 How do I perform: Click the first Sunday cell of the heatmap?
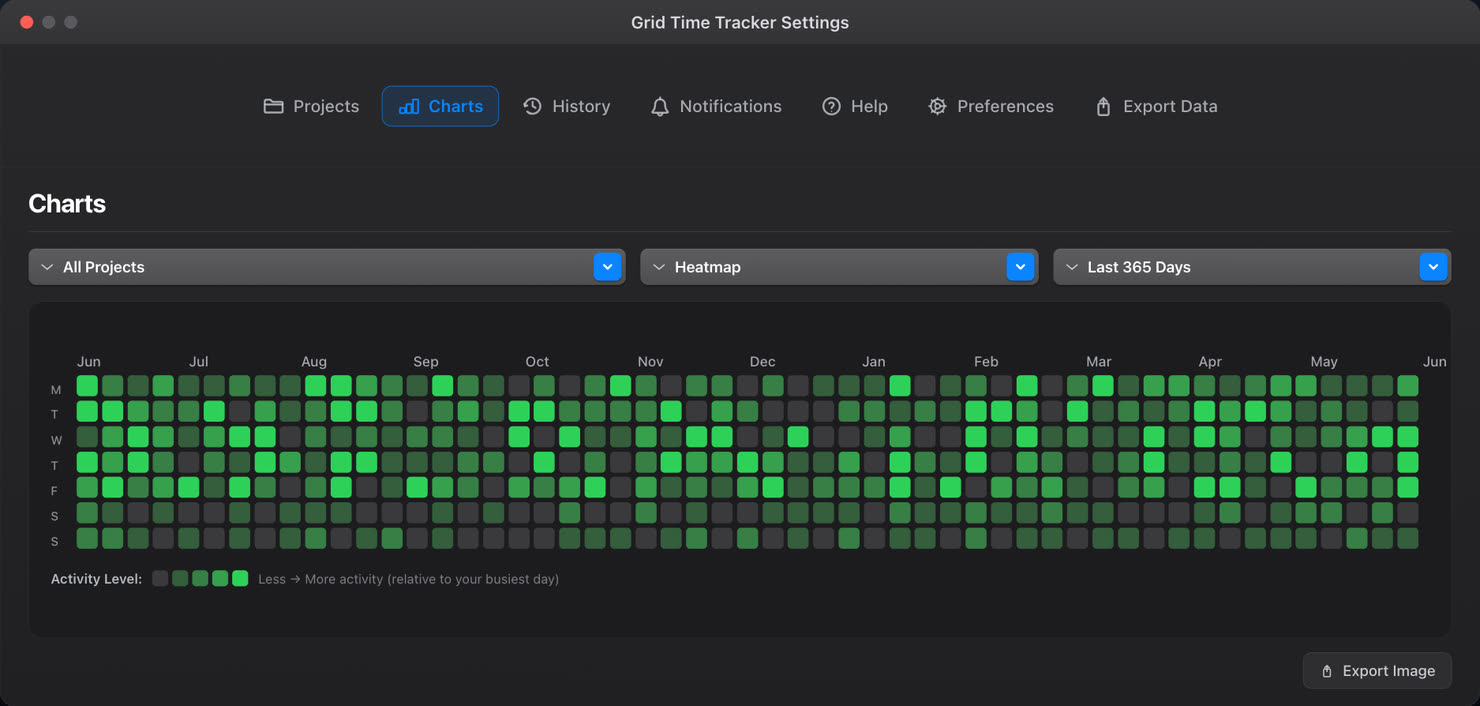(x=87, y=538)
